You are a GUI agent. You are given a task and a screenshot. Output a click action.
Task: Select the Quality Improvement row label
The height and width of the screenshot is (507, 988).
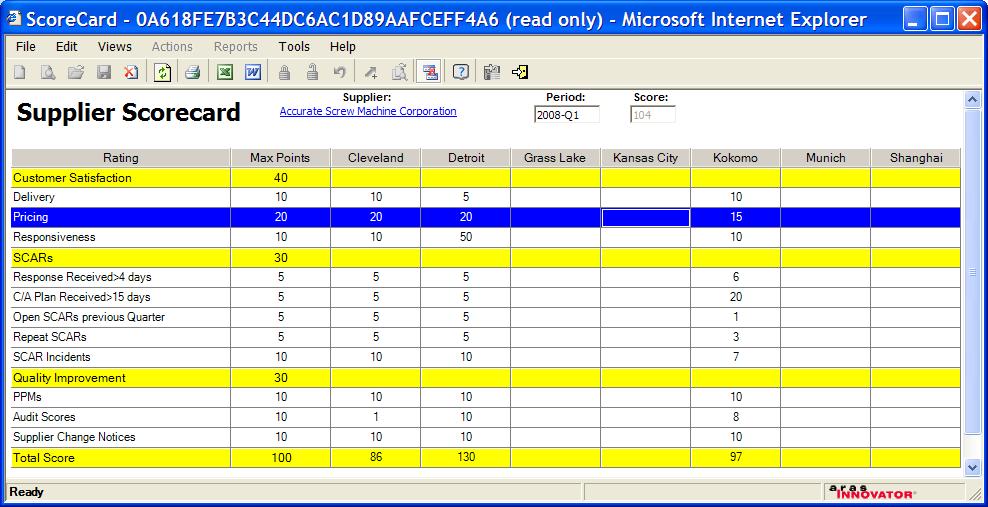(x=69, y=378)
